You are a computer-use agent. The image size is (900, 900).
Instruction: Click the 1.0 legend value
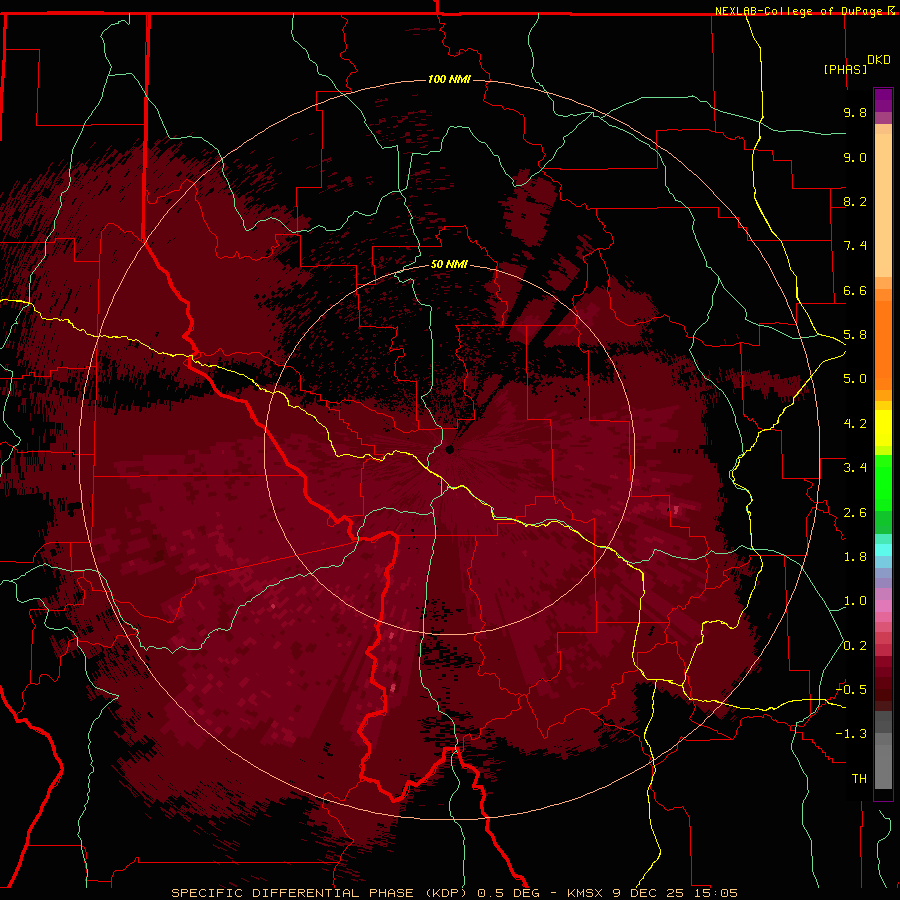click(855, 601)
